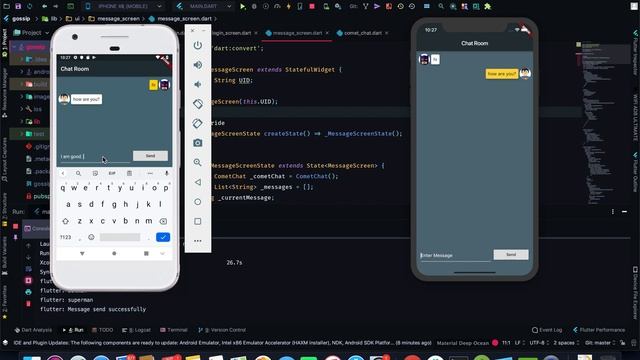Open Run panel options (vertical dots)
This screenshot has width=640, height=360.
(613, 211)
